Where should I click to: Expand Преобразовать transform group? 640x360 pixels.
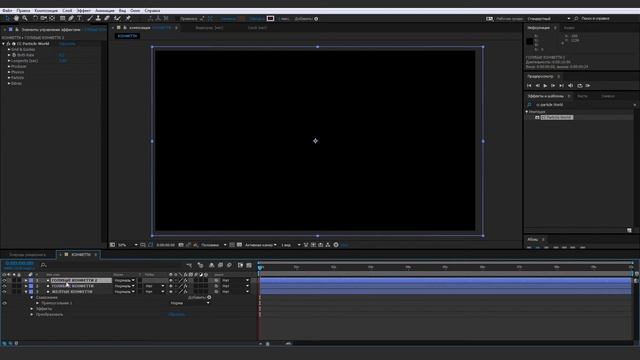pos(32,315)
